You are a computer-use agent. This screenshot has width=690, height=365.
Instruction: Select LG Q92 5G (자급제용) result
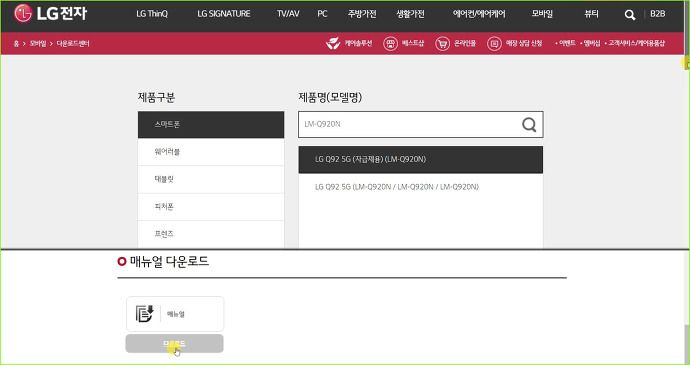421,159
